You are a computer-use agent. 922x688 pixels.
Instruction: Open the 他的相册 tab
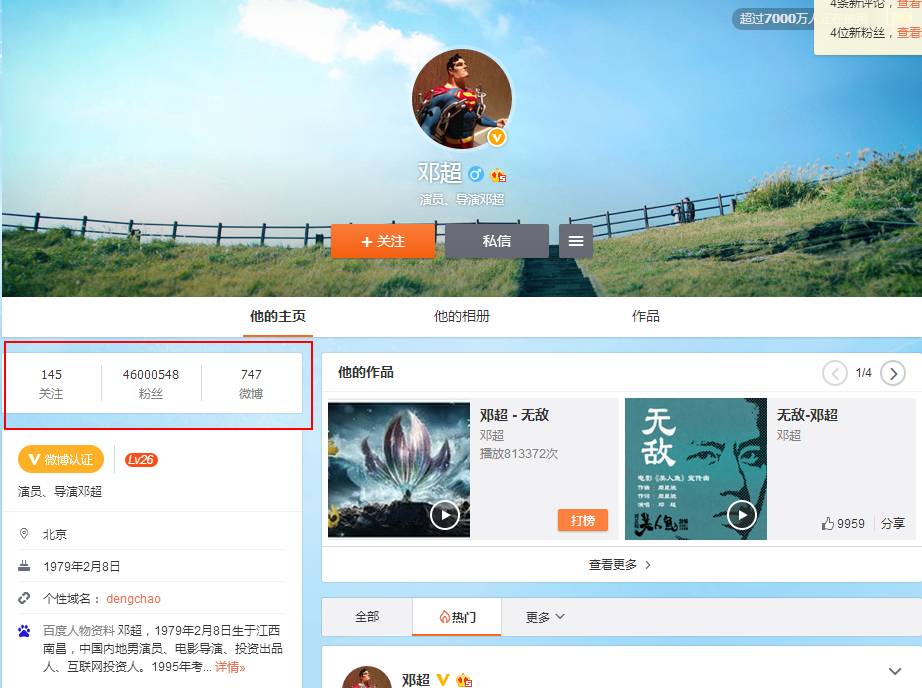click(x=462, y=316)
